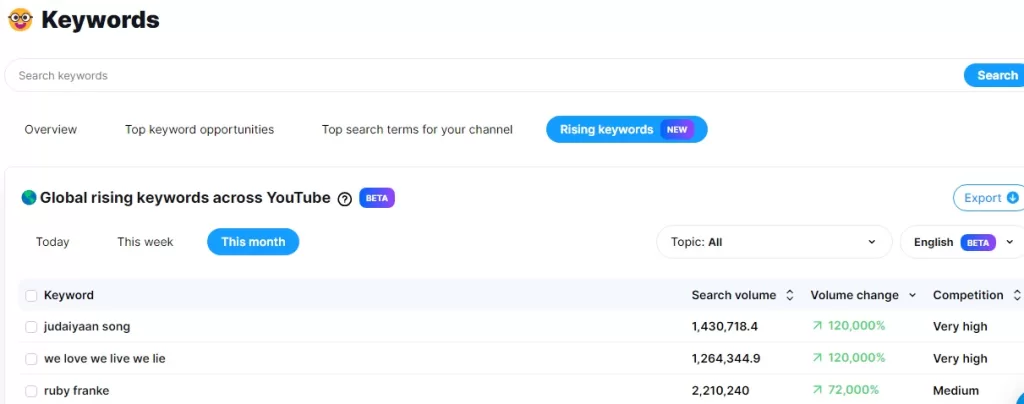Click the Search volume column header
The width and height of the screenshot is (1024, 404).
click(733, 295)
